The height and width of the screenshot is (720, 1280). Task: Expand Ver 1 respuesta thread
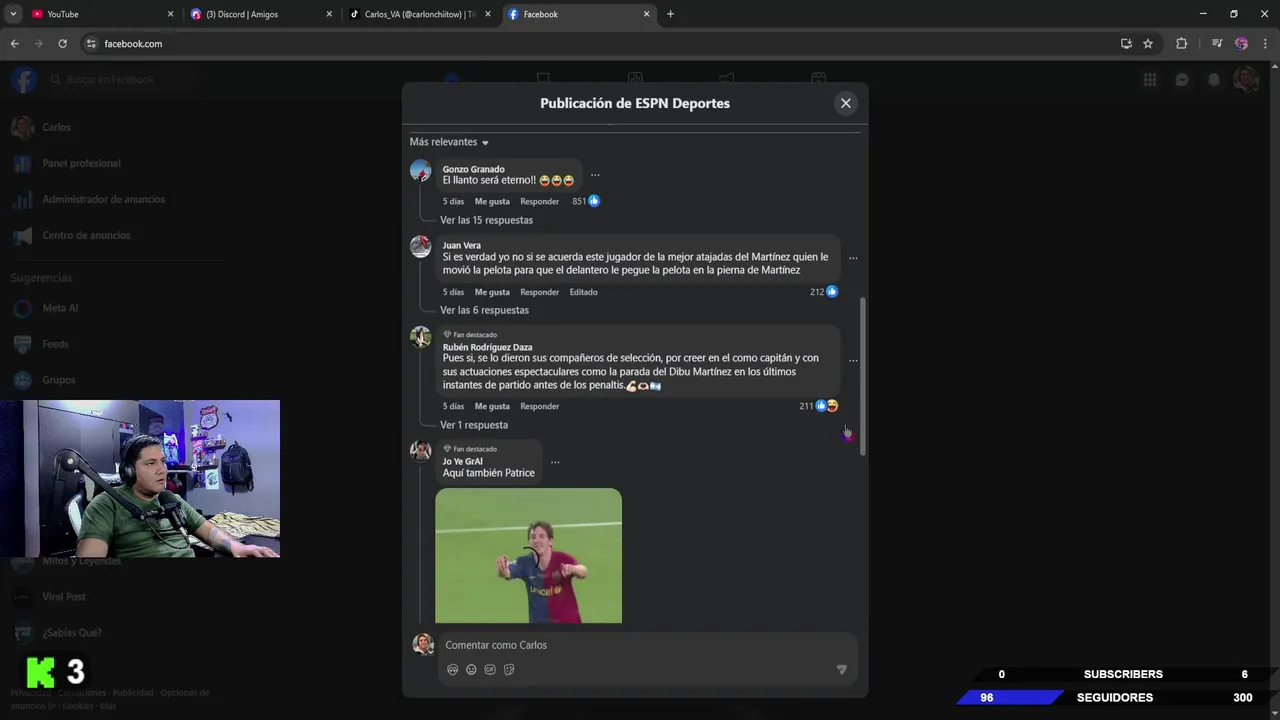(x=474, y=425)
